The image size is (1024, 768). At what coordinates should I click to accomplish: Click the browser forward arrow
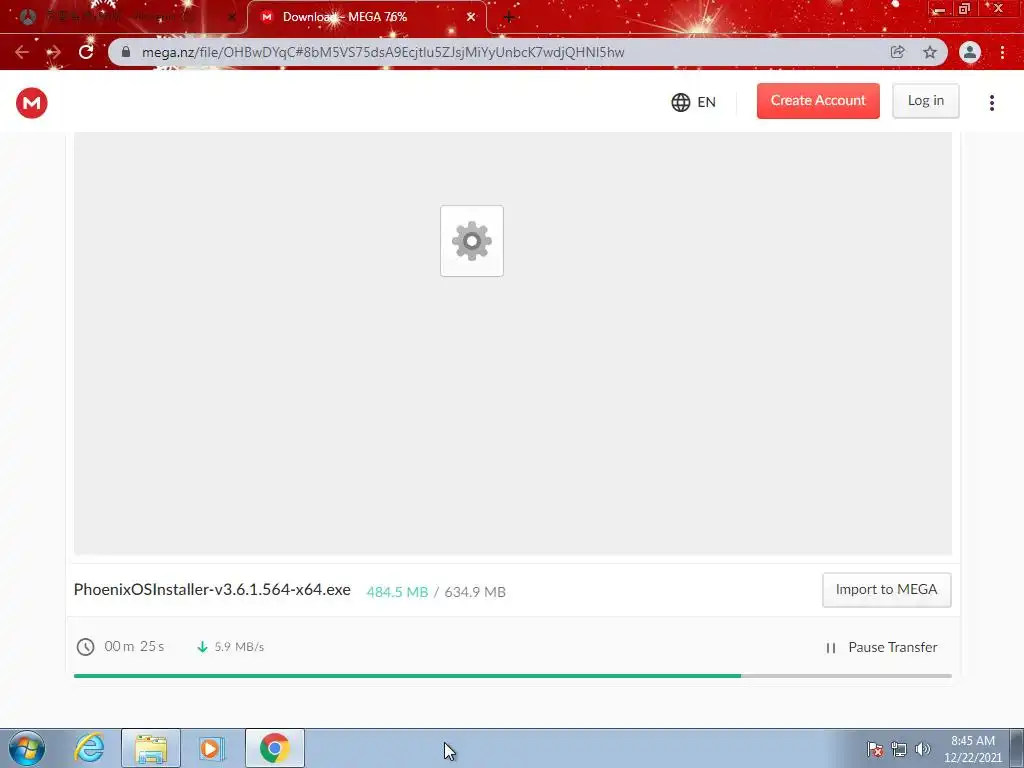pyautogui.click(x=54, y=52)
